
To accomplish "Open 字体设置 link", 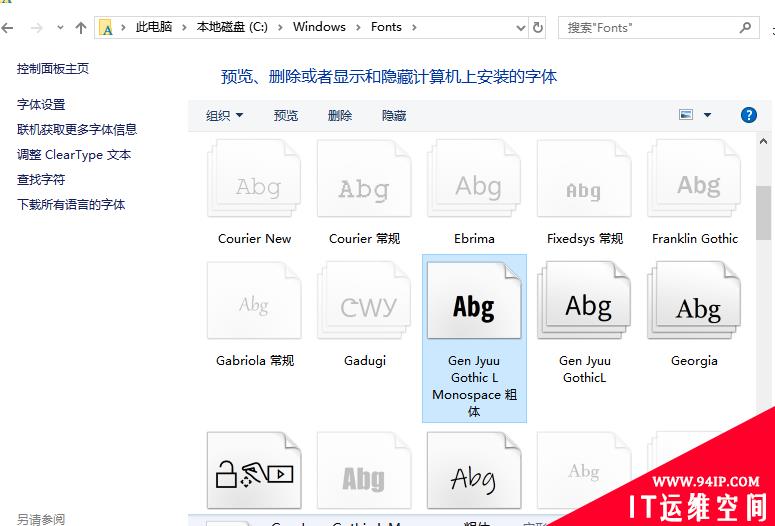I will pos(41,105).
